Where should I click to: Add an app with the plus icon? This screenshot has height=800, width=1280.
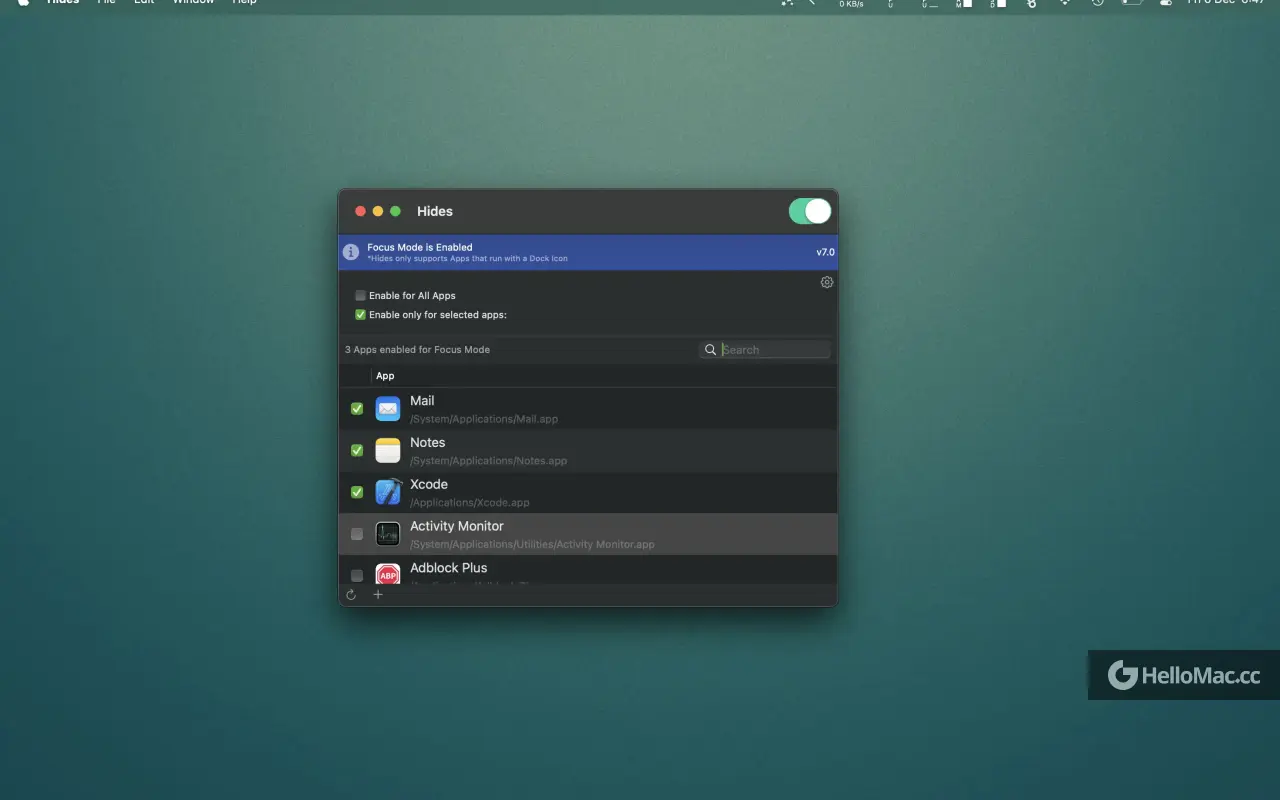point(378,595)
